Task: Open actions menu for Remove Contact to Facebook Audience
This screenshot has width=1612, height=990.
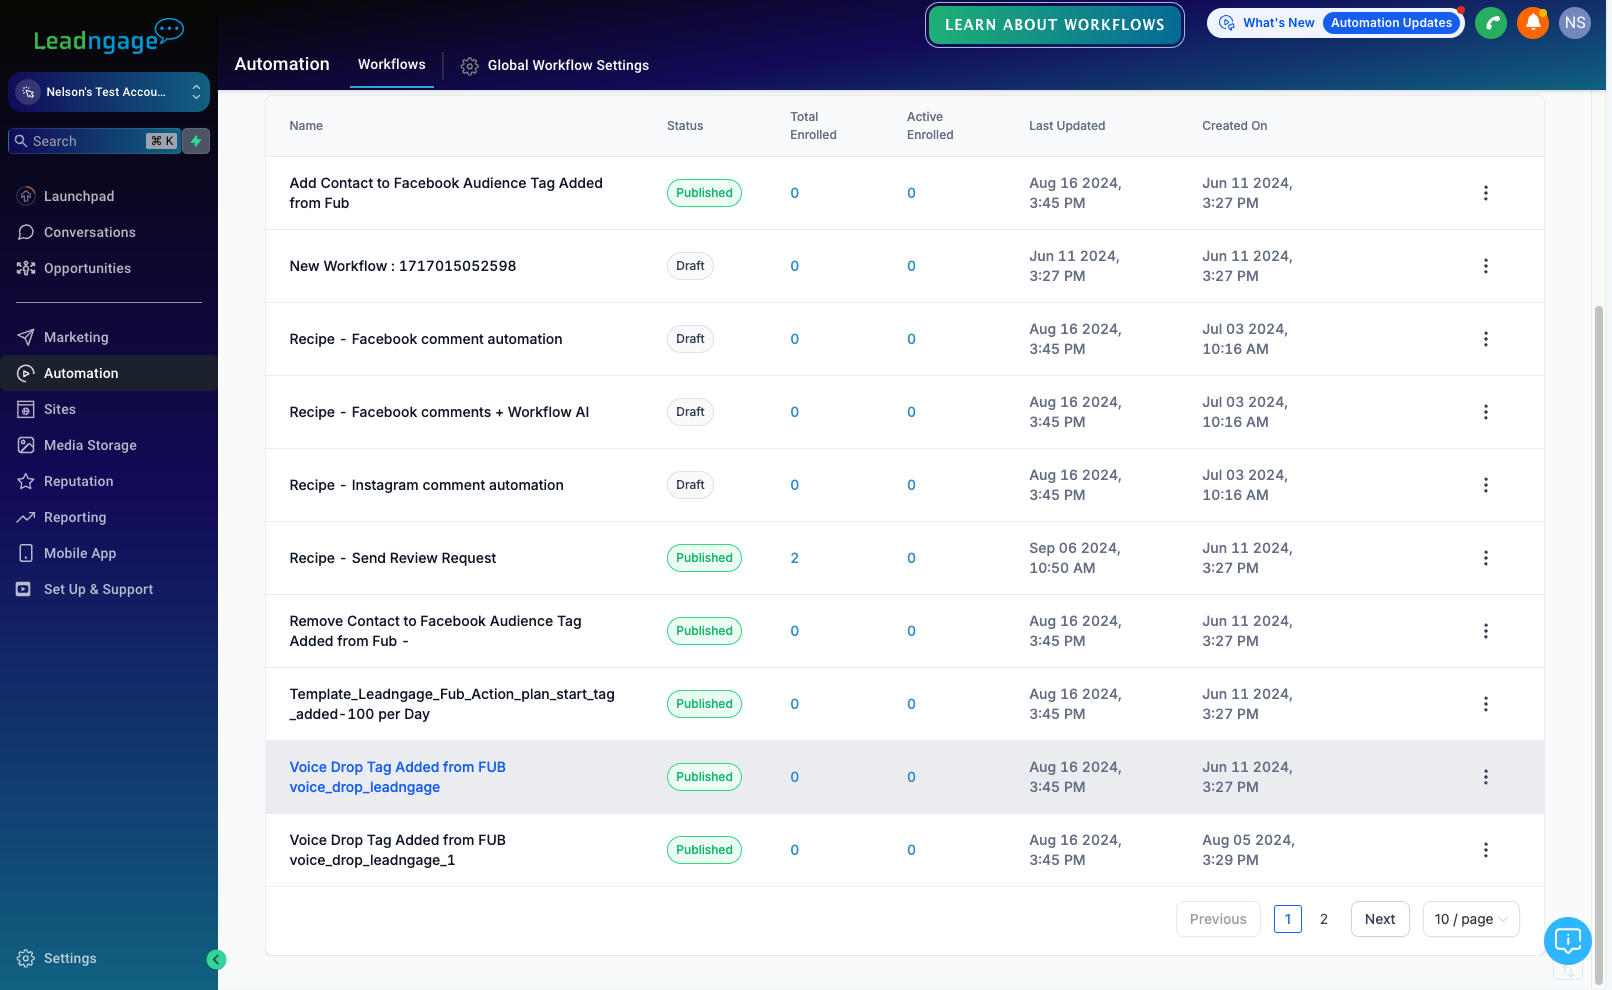Action: coord(1486,631)
